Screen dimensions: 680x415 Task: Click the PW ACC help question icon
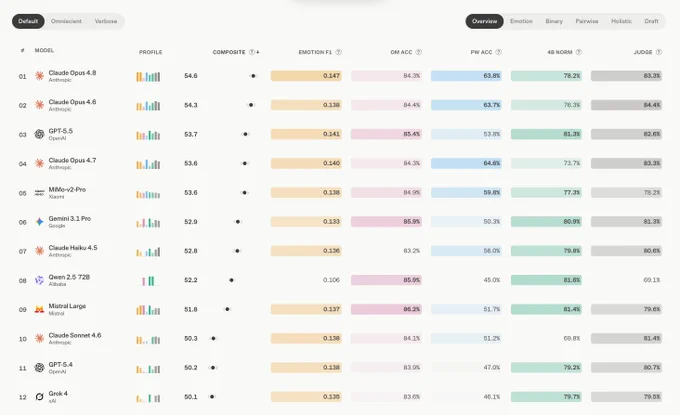[498, 52]
